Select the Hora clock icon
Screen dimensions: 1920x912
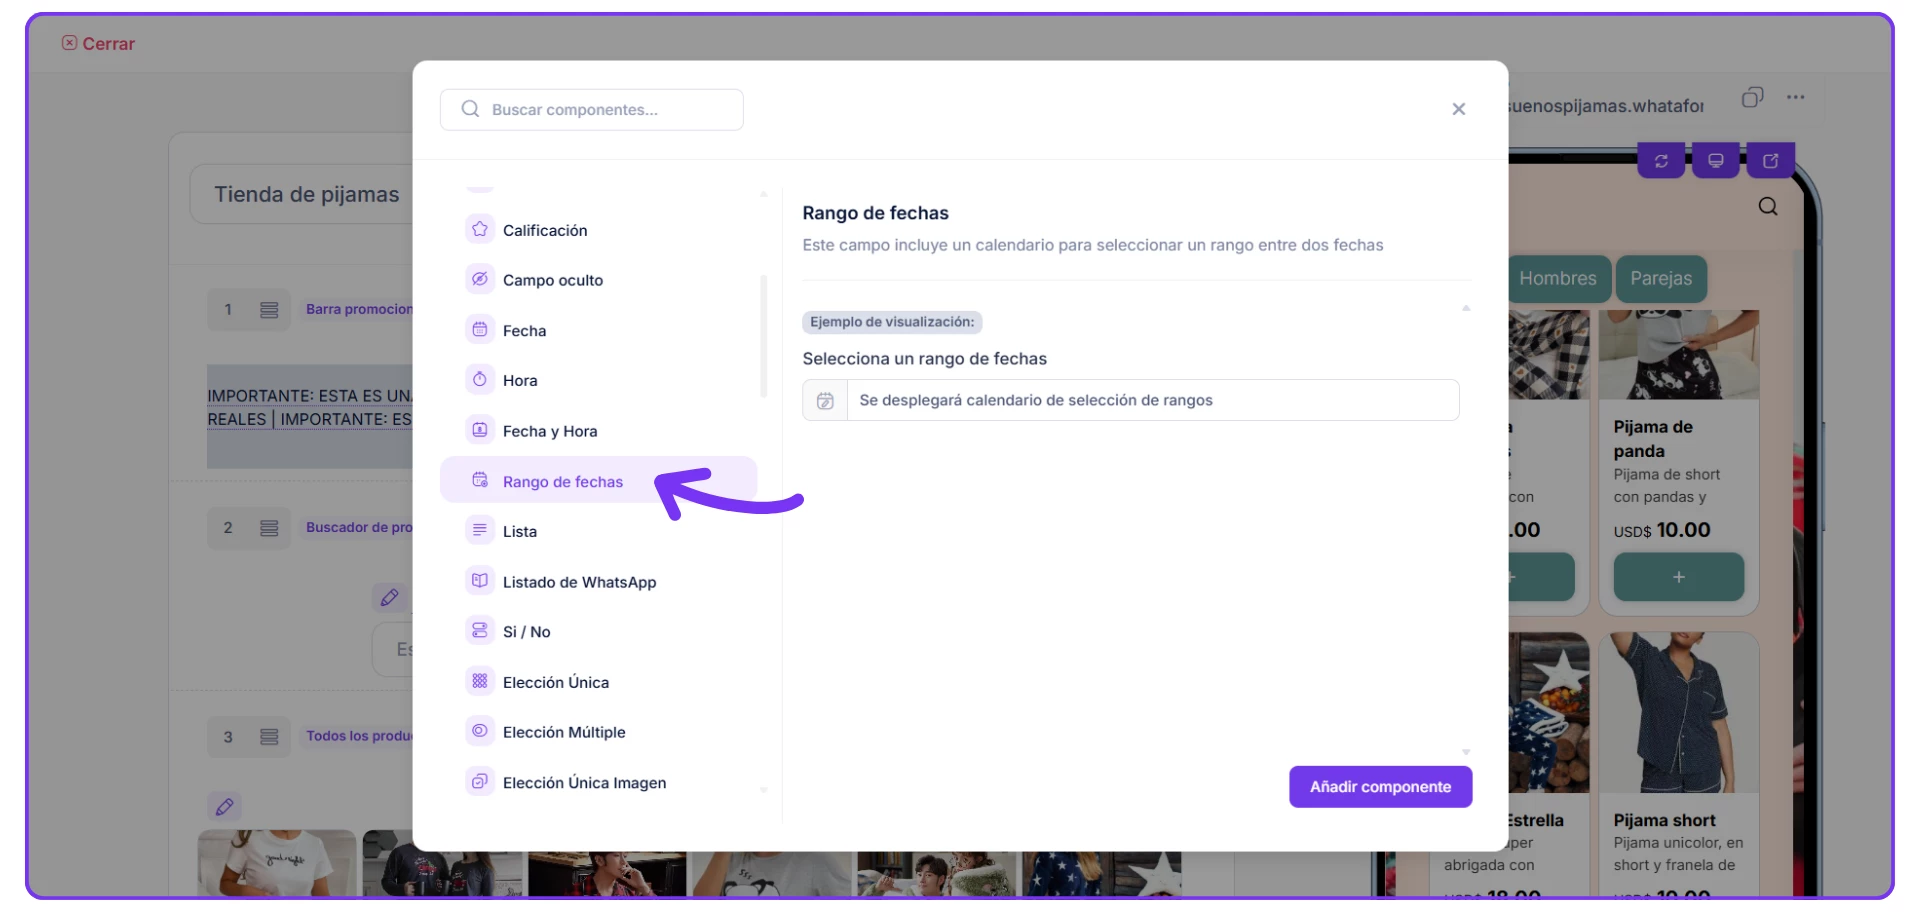480,380
